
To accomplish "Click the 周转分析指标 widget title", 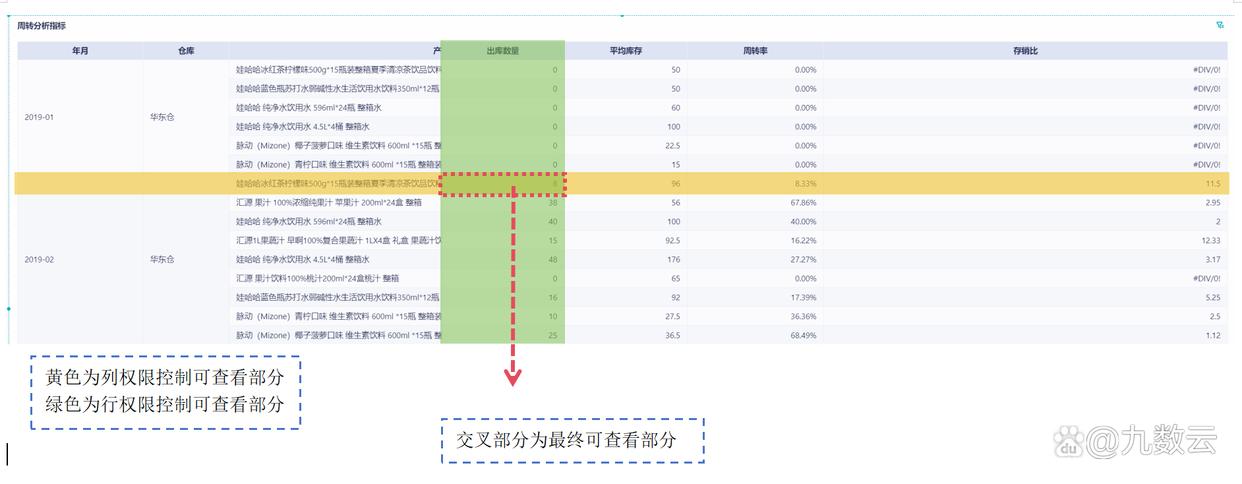I will tap(42, 25).
